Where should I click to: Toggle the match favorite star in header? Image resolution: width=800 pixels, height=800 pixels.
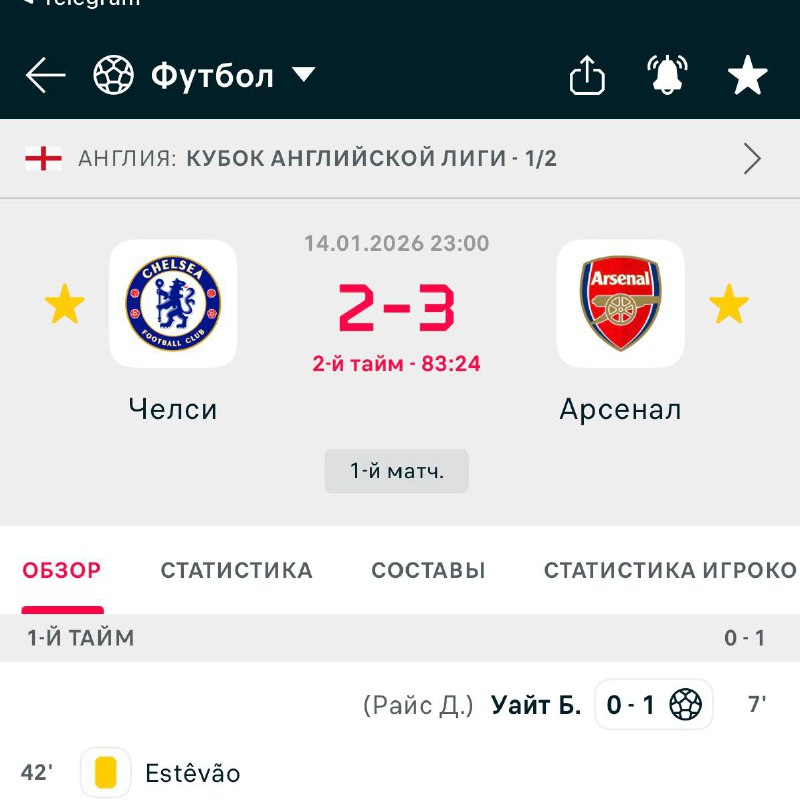[x=748, y=76]
